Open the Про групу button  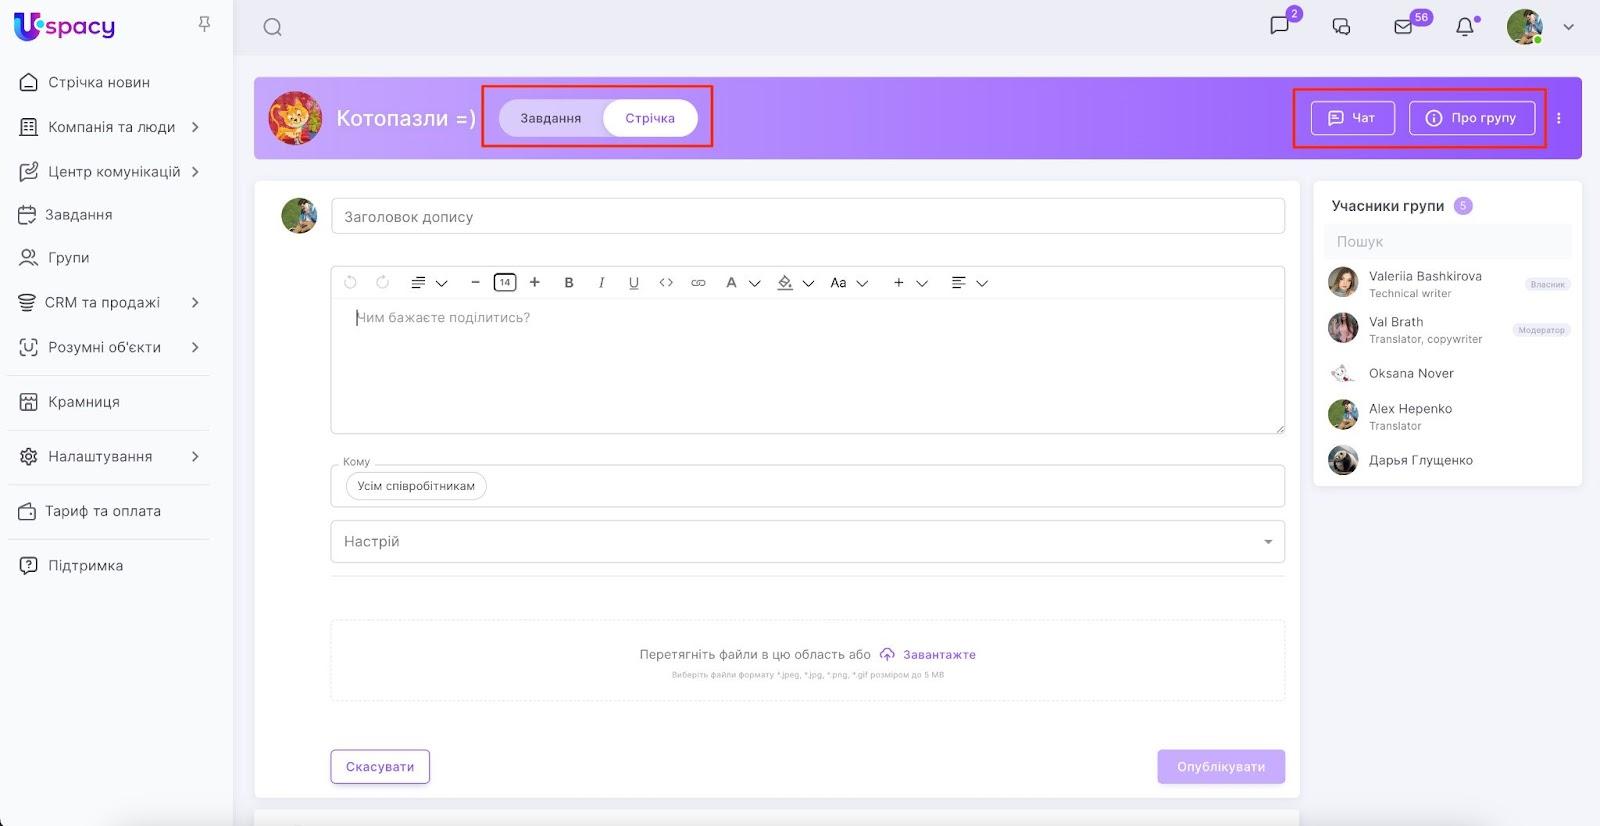tap(1472, 118)
